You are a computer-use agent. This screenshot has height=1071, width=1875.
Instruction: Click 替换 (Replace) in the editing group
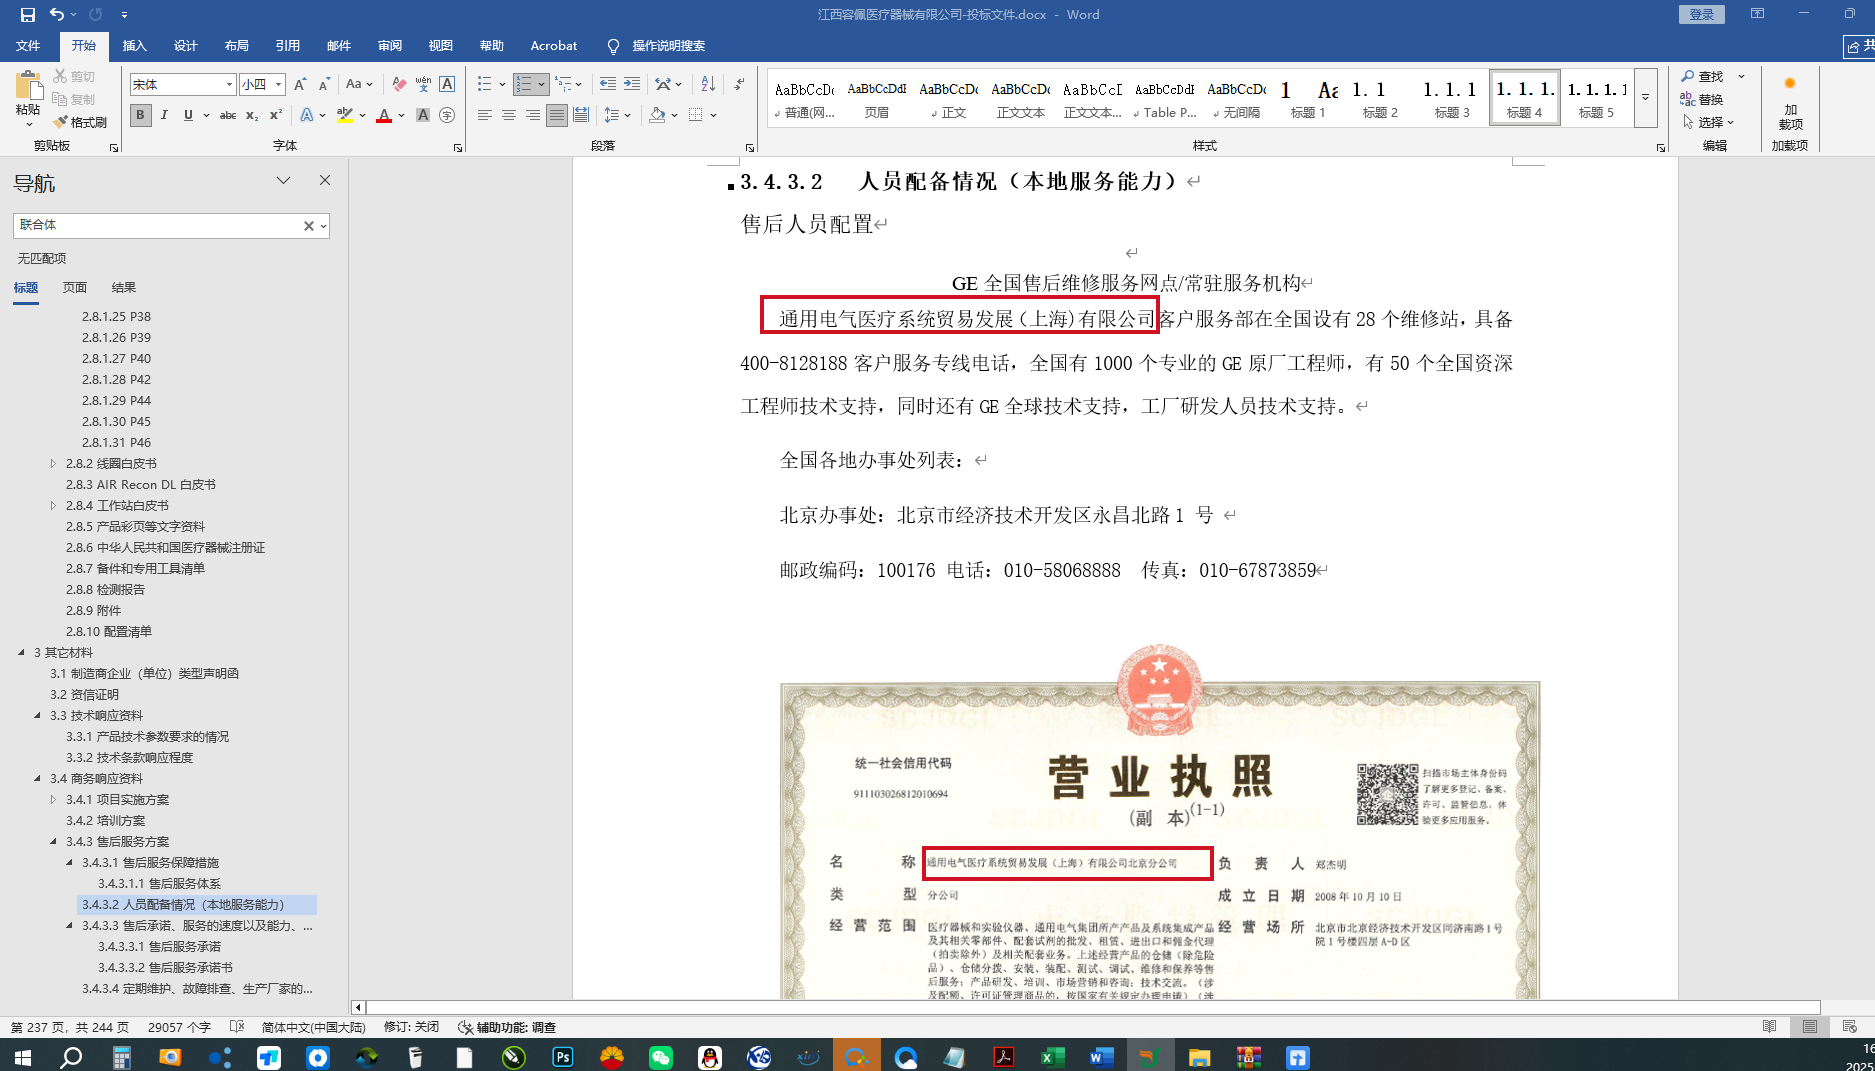pos(1704,100)
